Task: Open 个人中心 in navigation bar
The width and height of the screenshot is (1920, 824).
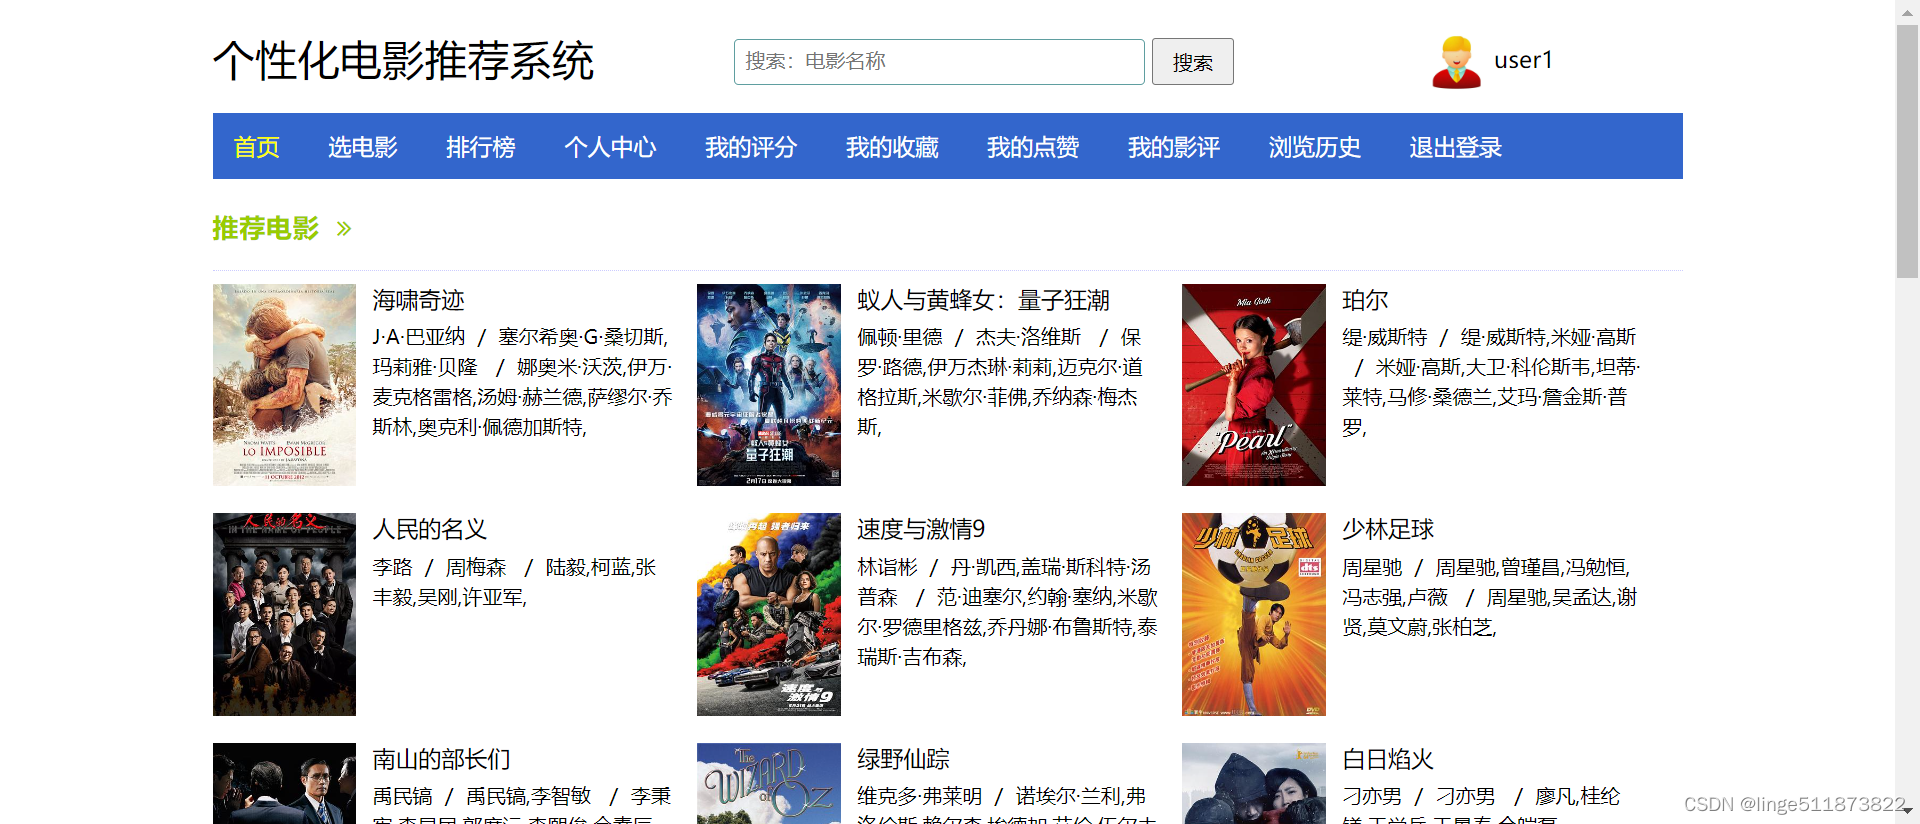Action: [x=610, y=147]
